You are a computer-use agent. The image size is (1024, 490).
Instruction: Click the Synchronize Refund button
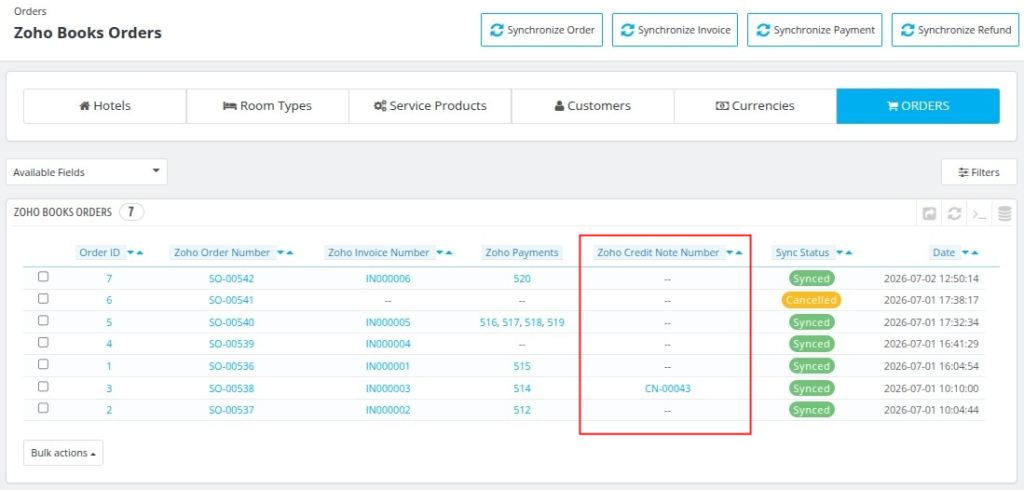click(955, 30)
